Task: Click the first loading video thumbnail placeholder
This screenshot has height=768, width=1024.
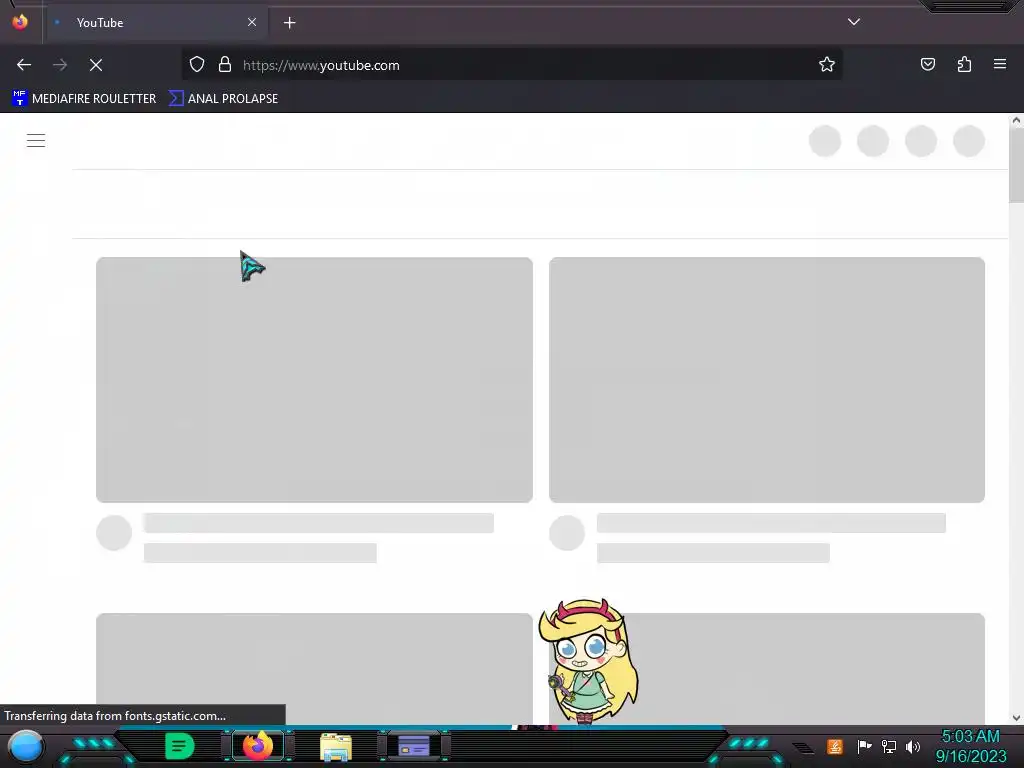Action: click(x=314, y=380)
